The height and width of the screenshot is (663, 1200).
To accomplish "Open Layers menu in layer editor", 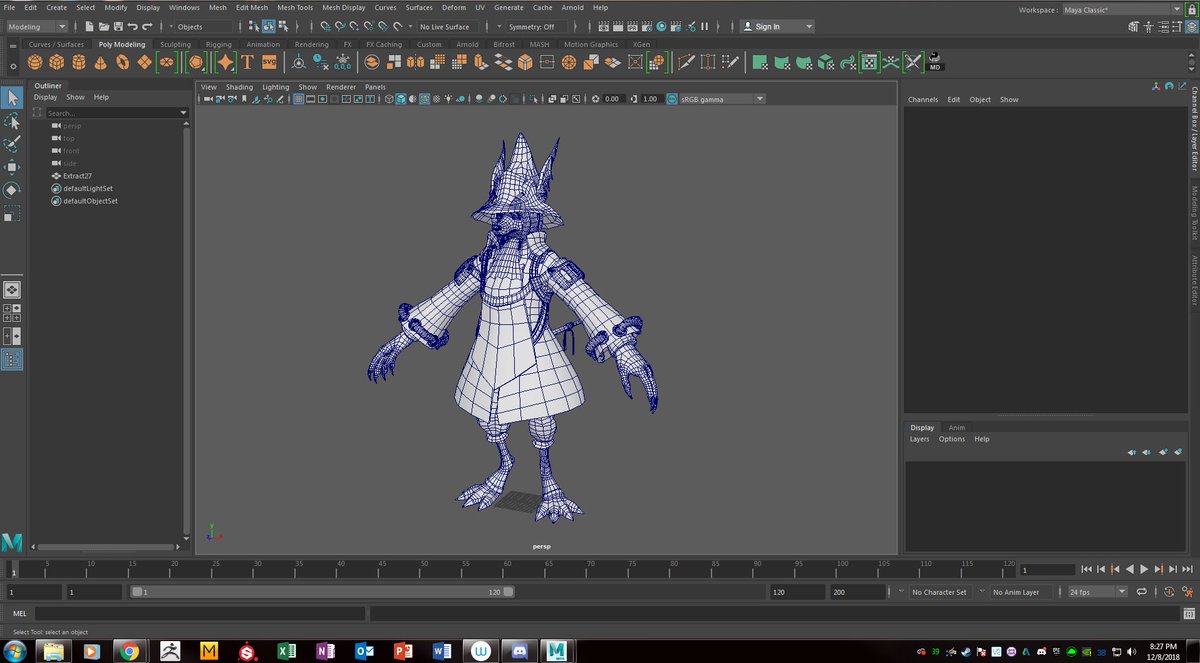I will 919,439.
